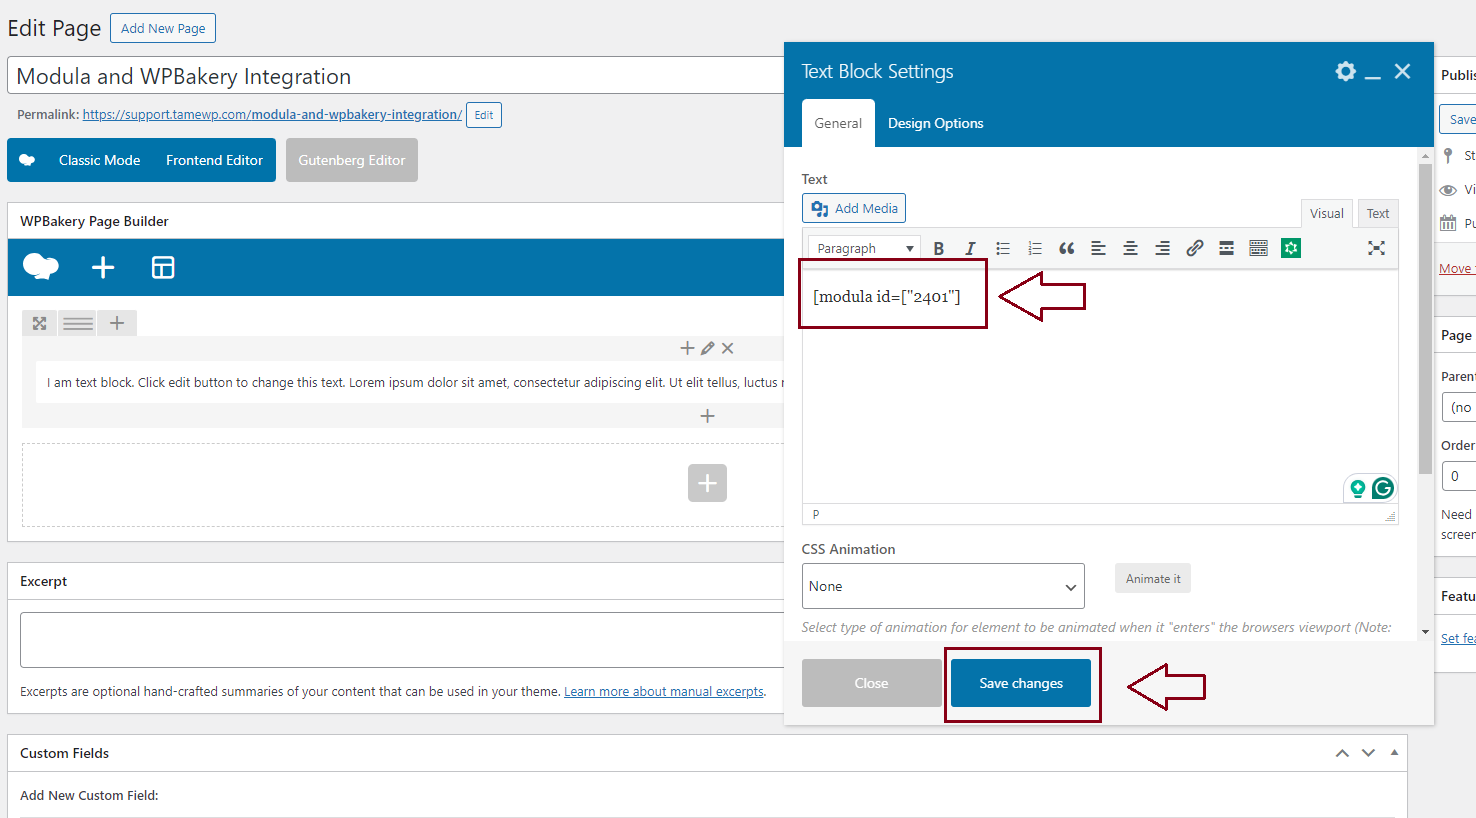Toggle center text alignment
1476x818 pixels.
click(1130, 249)
